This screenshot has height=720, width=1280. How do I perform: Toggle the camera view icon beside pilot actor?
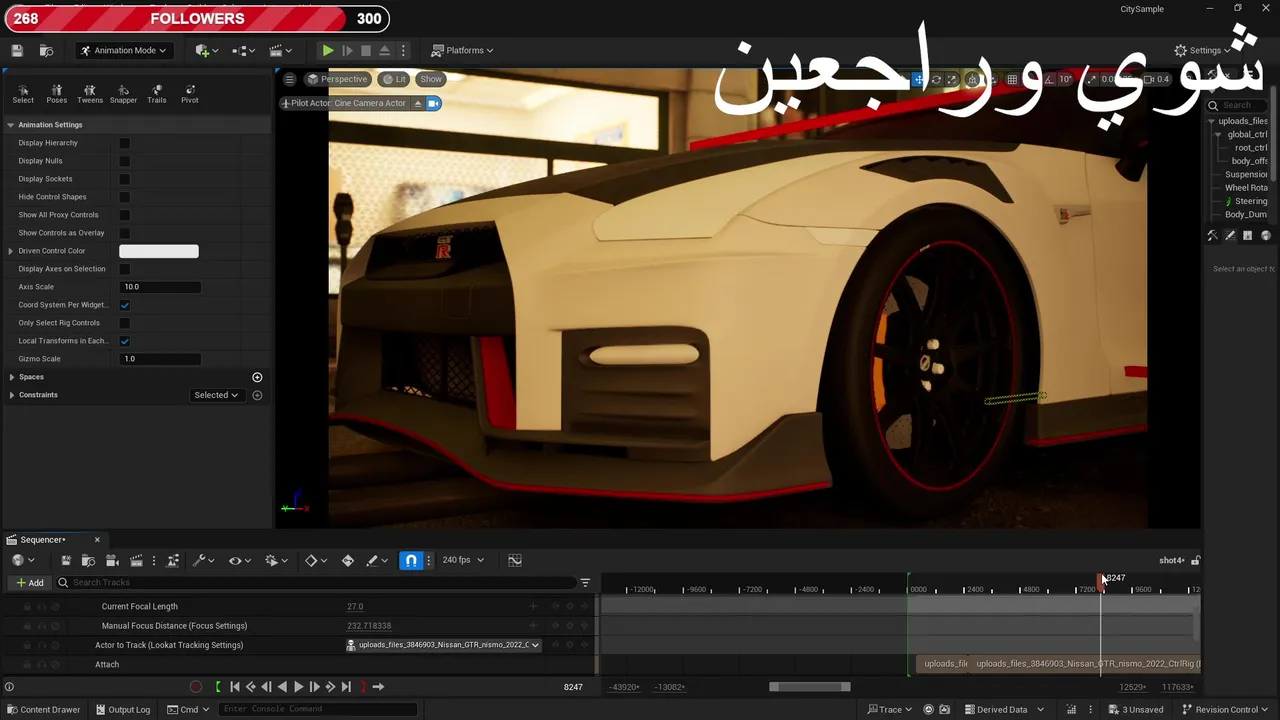(434, 103)
